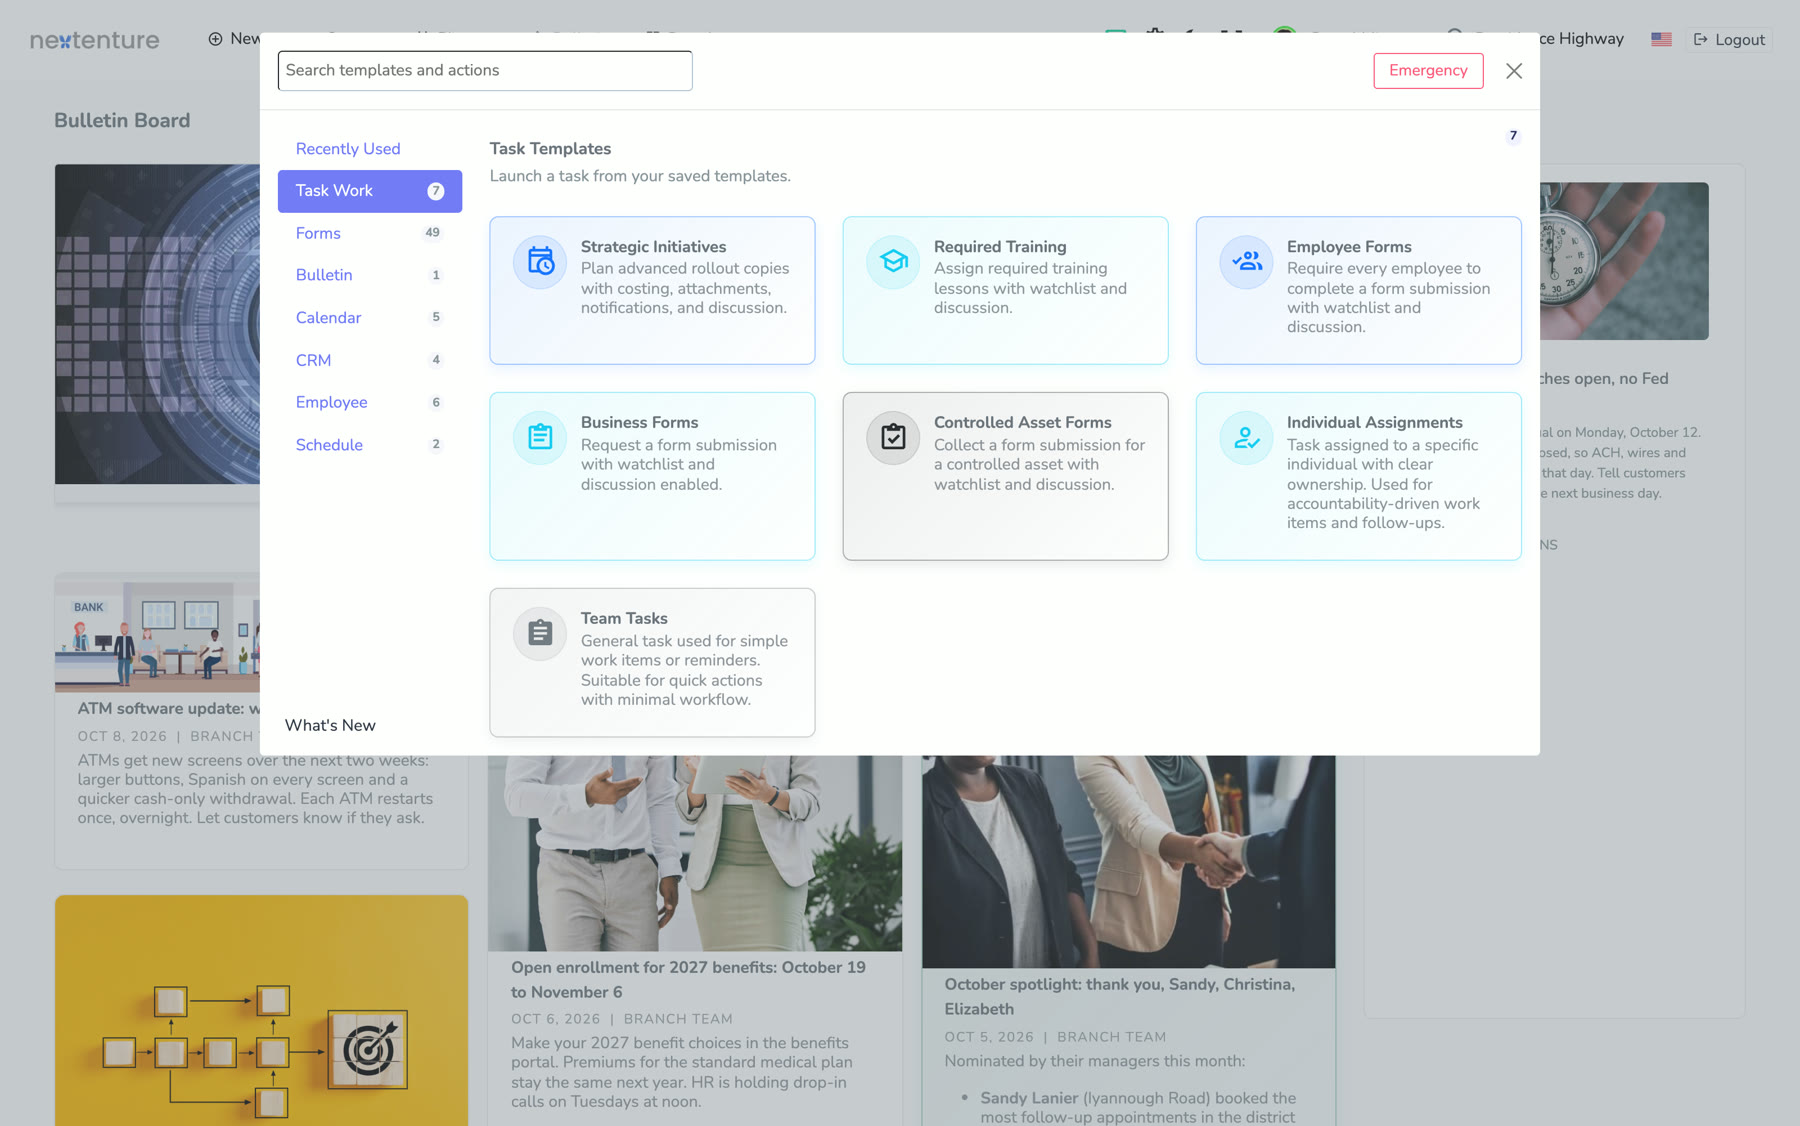Click the US flag language icon
This screenshot has height=1126, width=1800.
(1661, 39)
